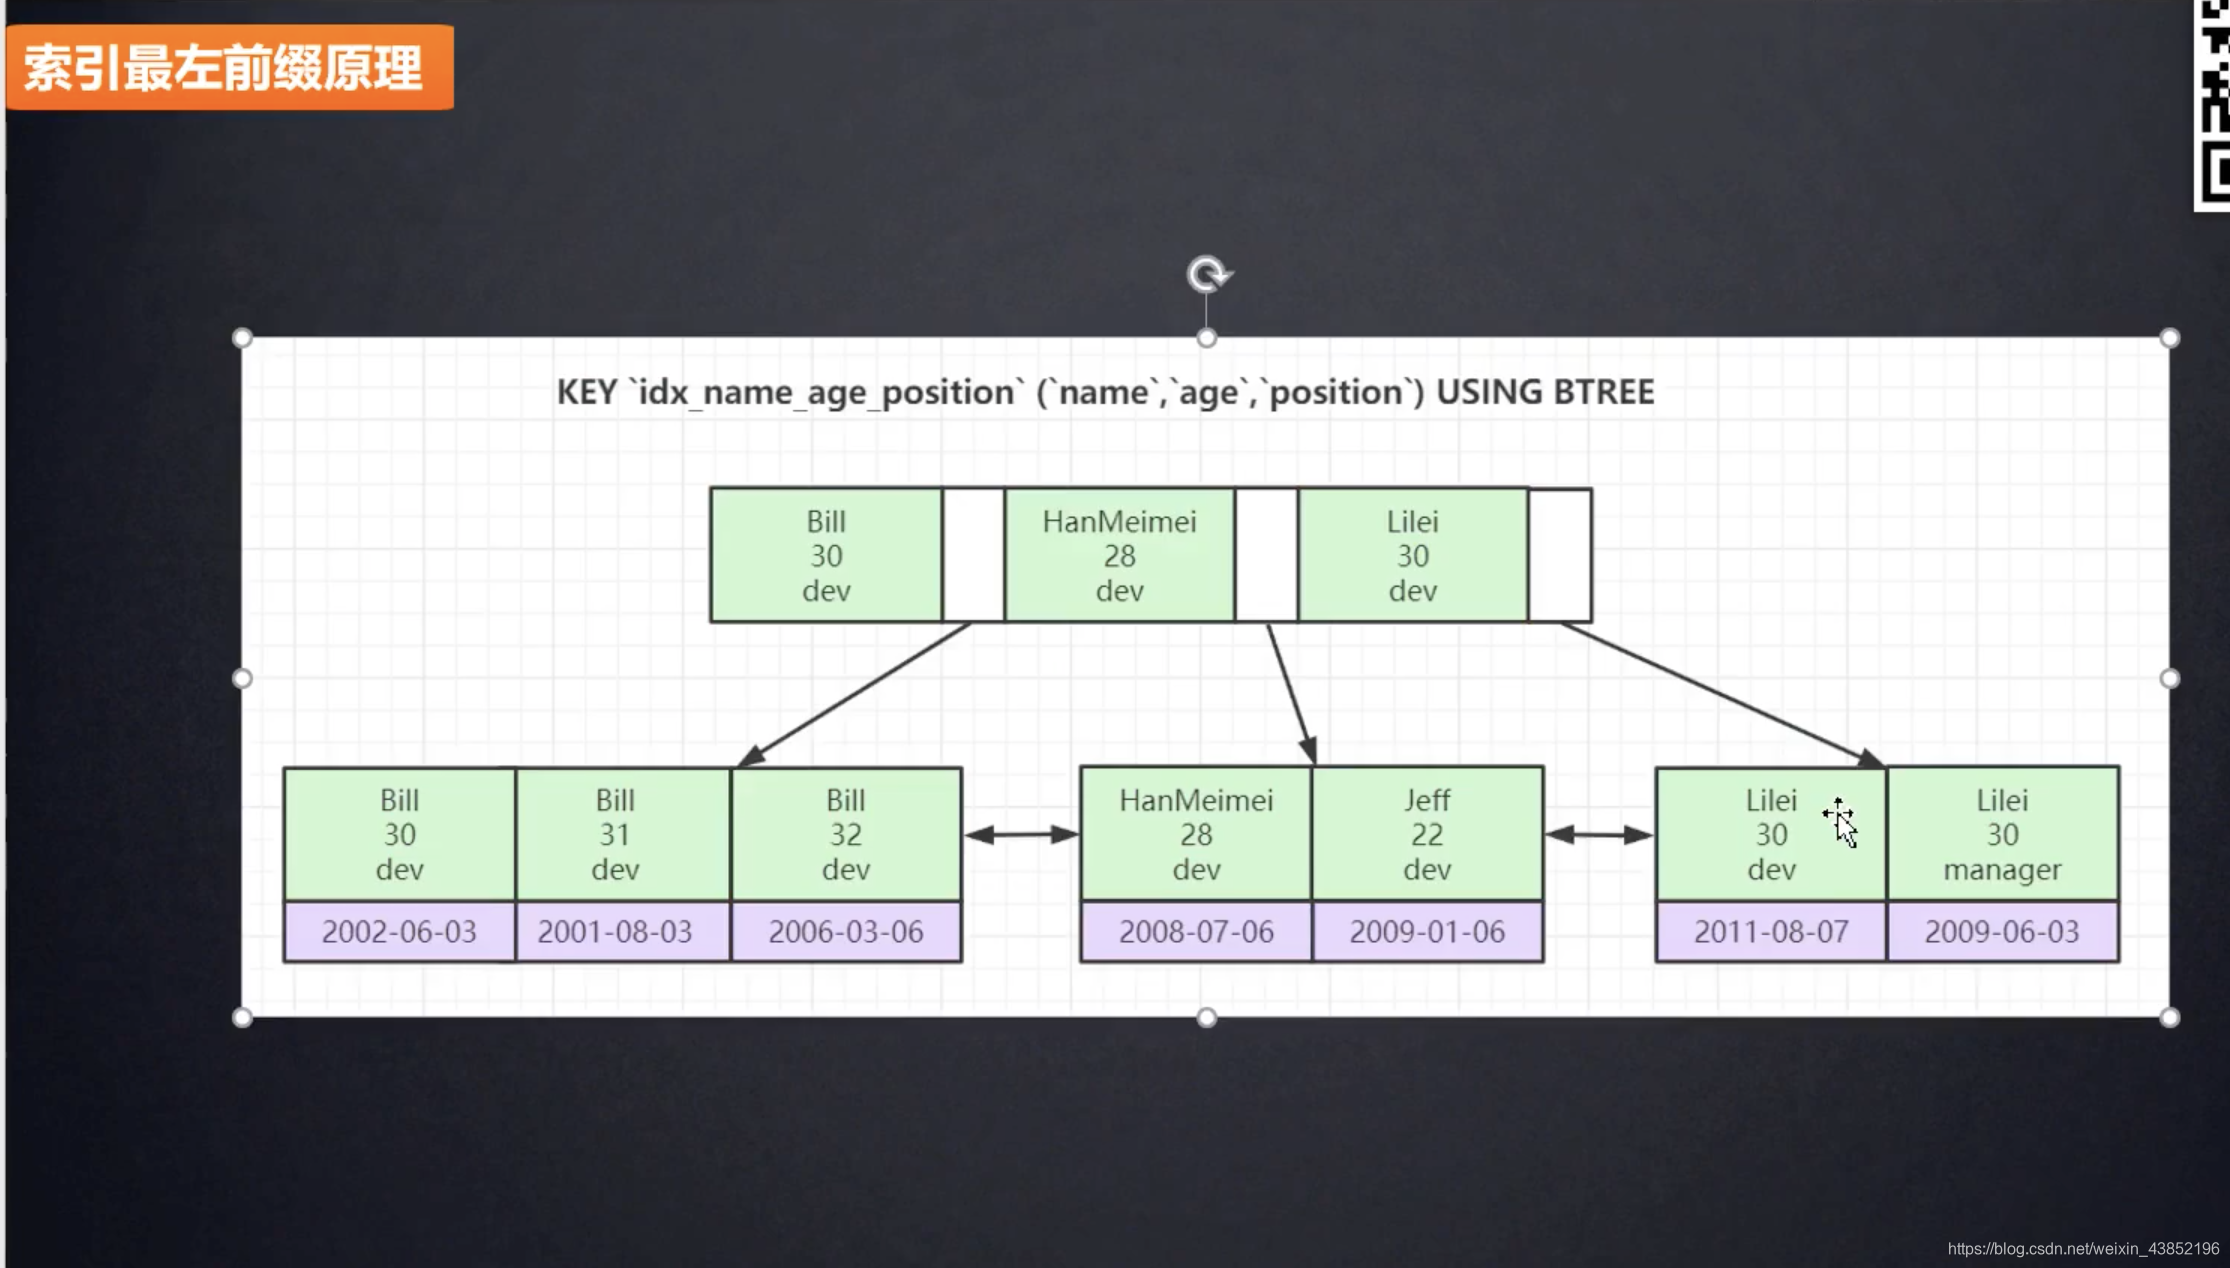Select the root node cell HanMeimei 28 dev
The width and height of the screenshot is (2230, 1268).
point(1119,555)
